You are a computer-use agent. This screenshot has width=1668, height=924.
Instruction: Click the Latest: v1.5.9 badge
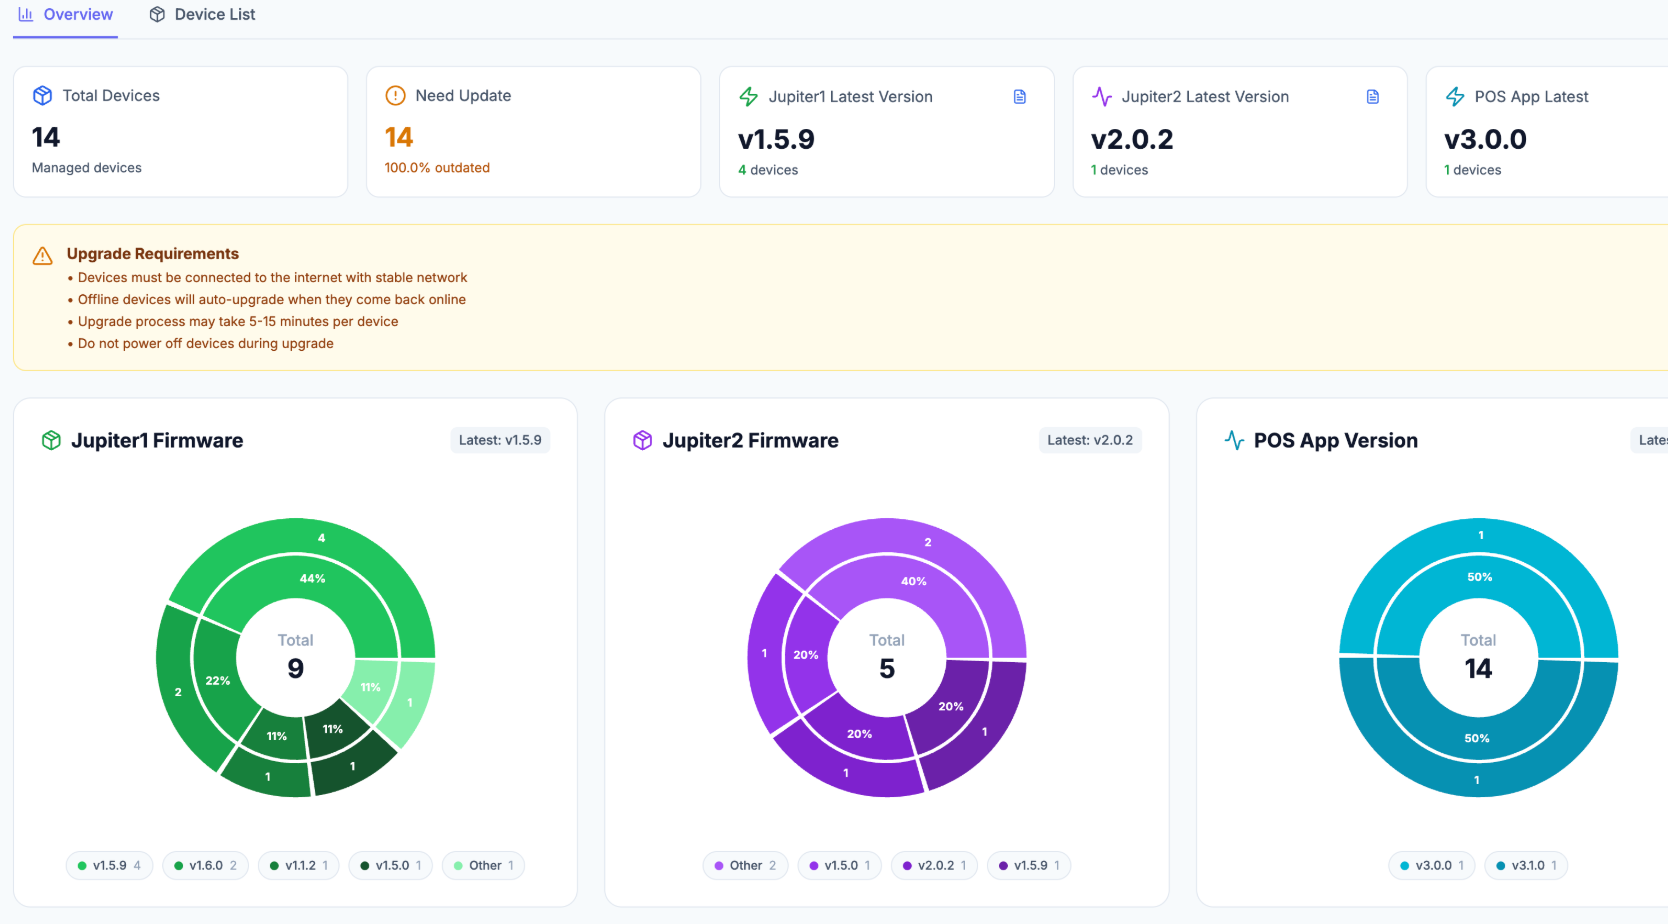point(500,439)
